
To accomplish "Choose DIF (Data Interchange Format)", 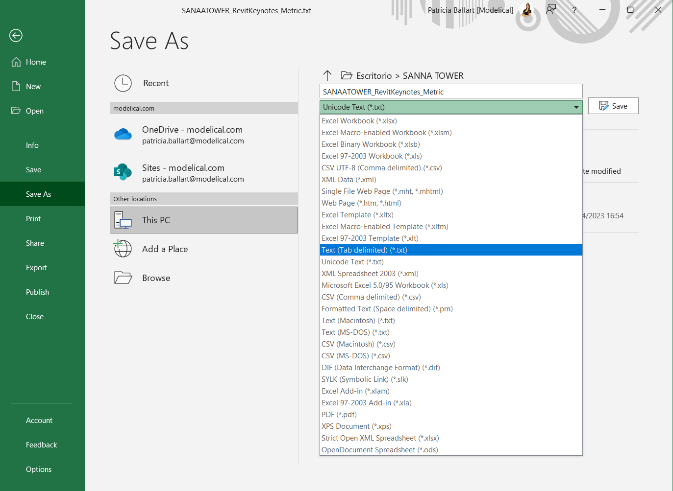I will point(451,367).
